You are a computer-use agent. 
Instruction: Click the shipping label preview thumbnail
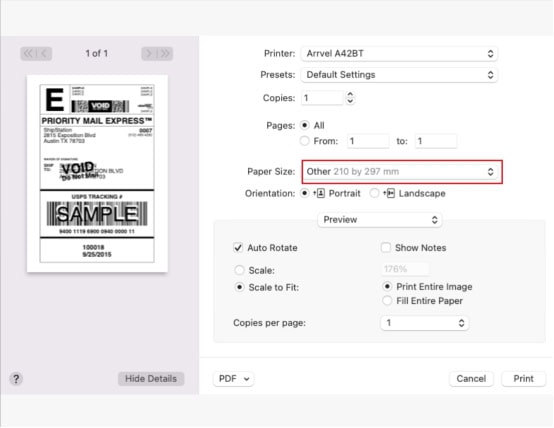pos(97,174)
